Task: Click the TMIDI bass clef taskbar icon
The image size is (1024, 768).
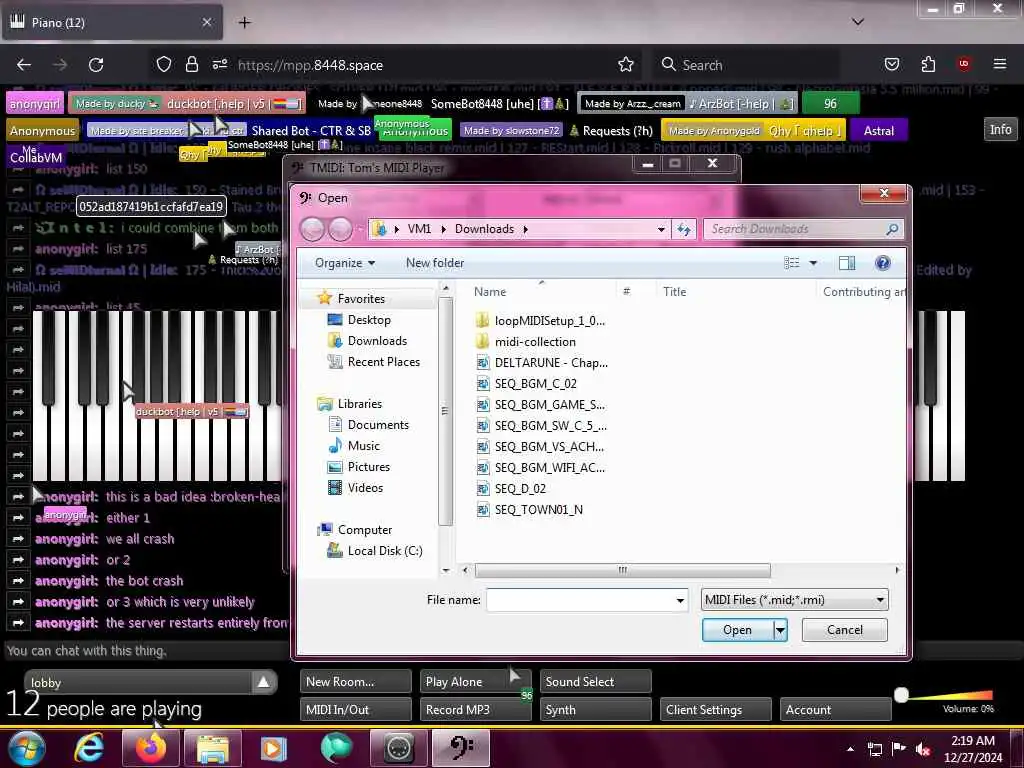Action: click(x=461, y=748)
